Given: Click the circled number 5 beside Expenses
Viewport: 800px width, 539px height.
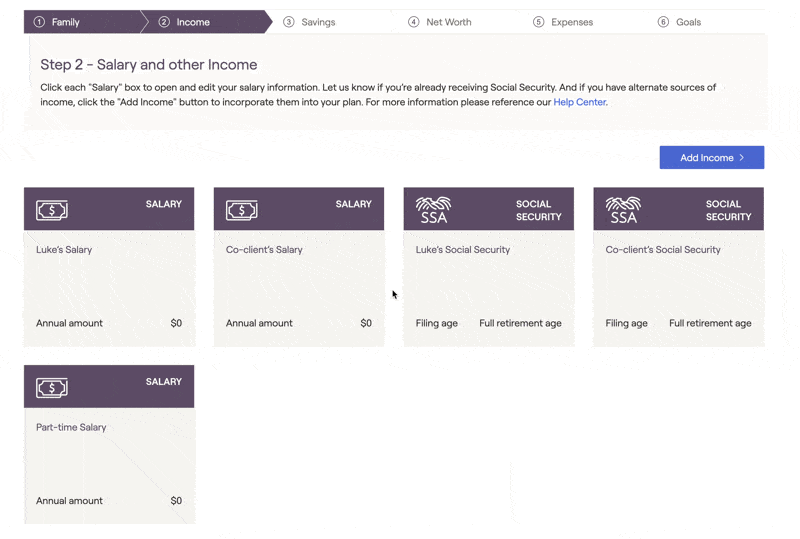Looking at the screenshot, I should click(x=538, y=22).
